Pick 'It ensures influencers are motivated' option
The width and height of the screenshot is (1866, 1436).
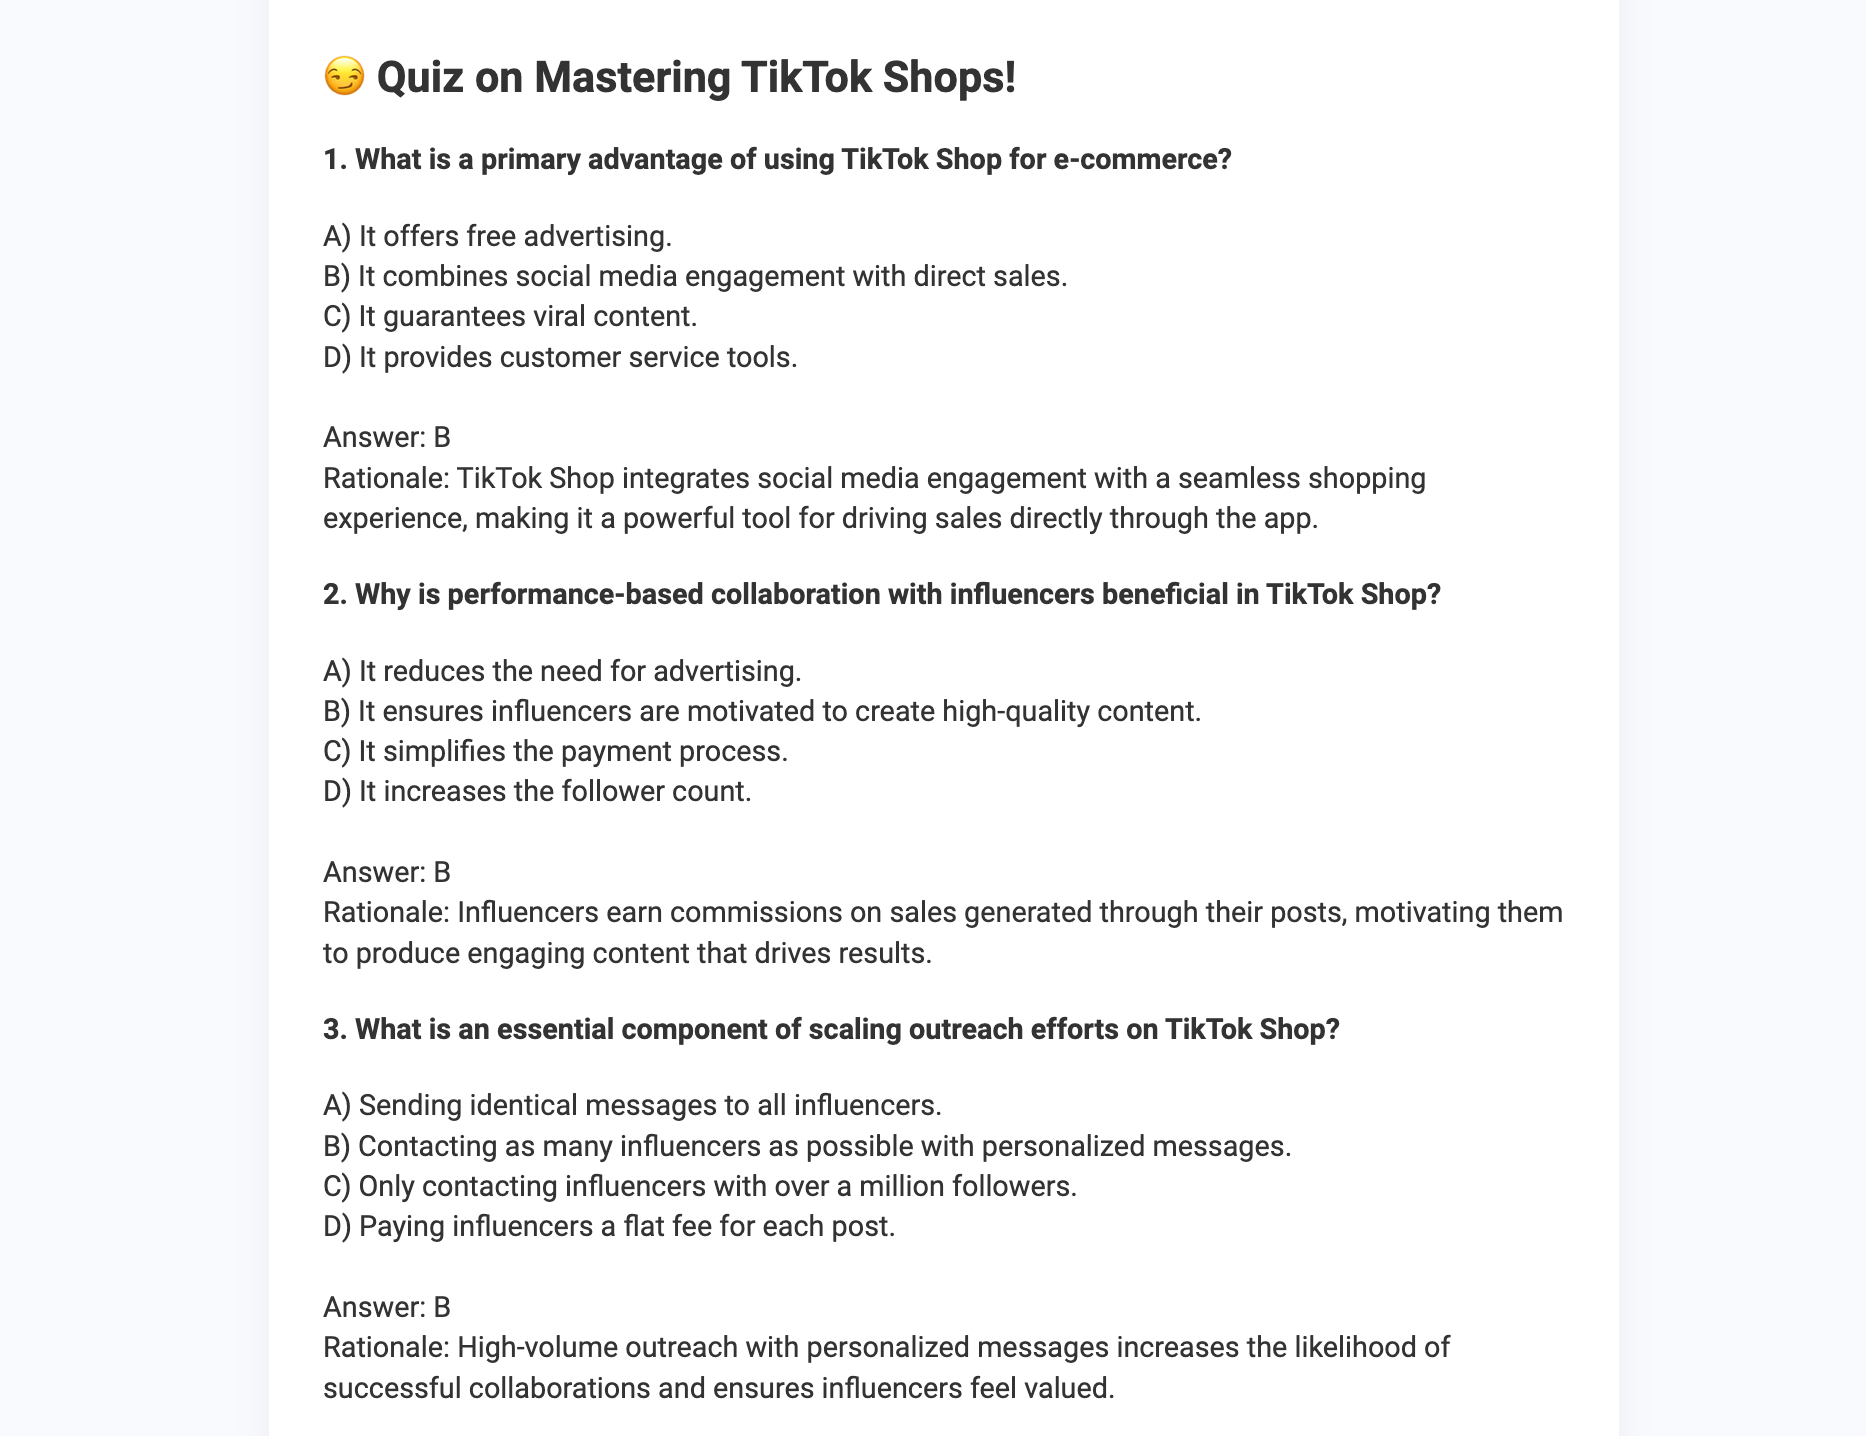pyautogui.click(x=761, y=711)
